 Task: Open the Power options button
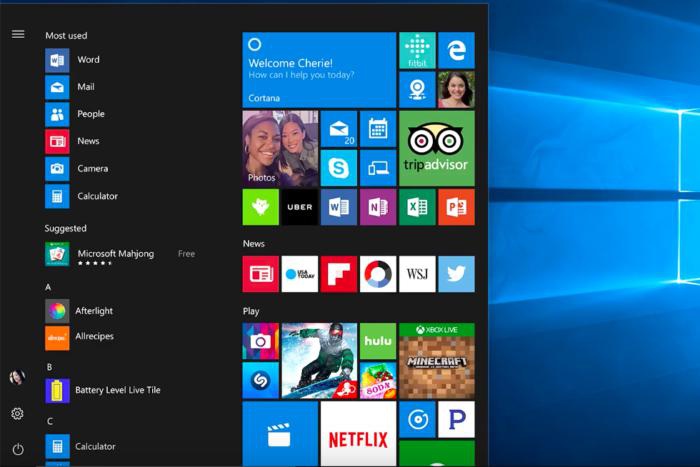click(x=18, y=449)
